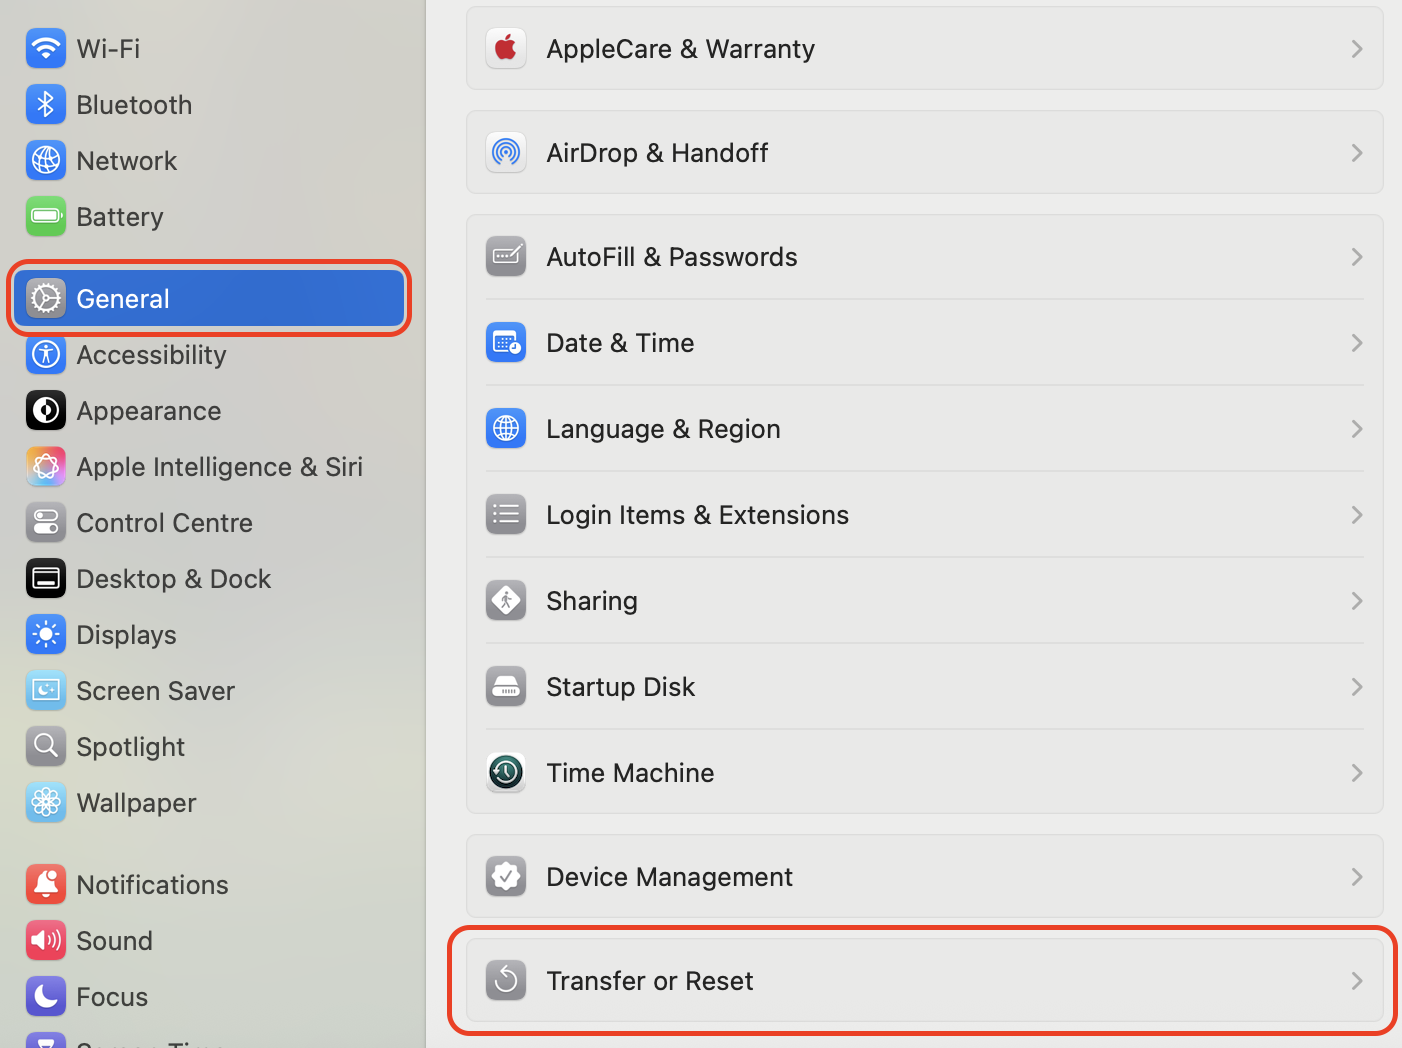The width and height of the screenshot is (1402, 1048).
Task: Click the Bluetooth icon
Action: pos(46,104)
